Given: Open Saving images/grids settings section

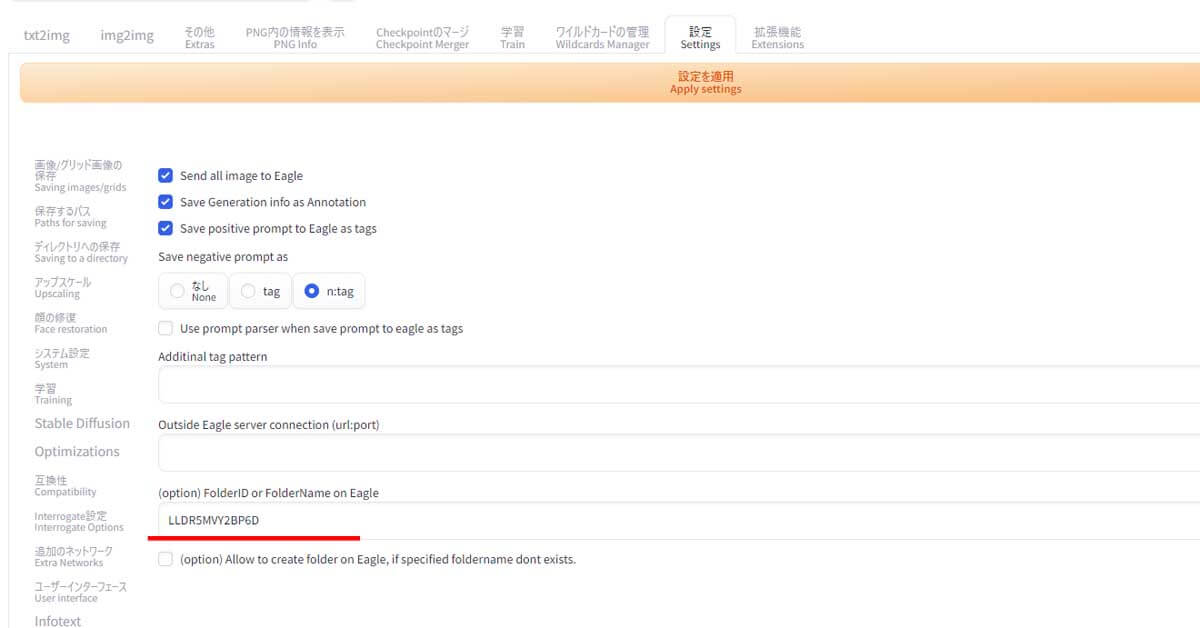Looking at the screenshot, I should coord(80,176).
